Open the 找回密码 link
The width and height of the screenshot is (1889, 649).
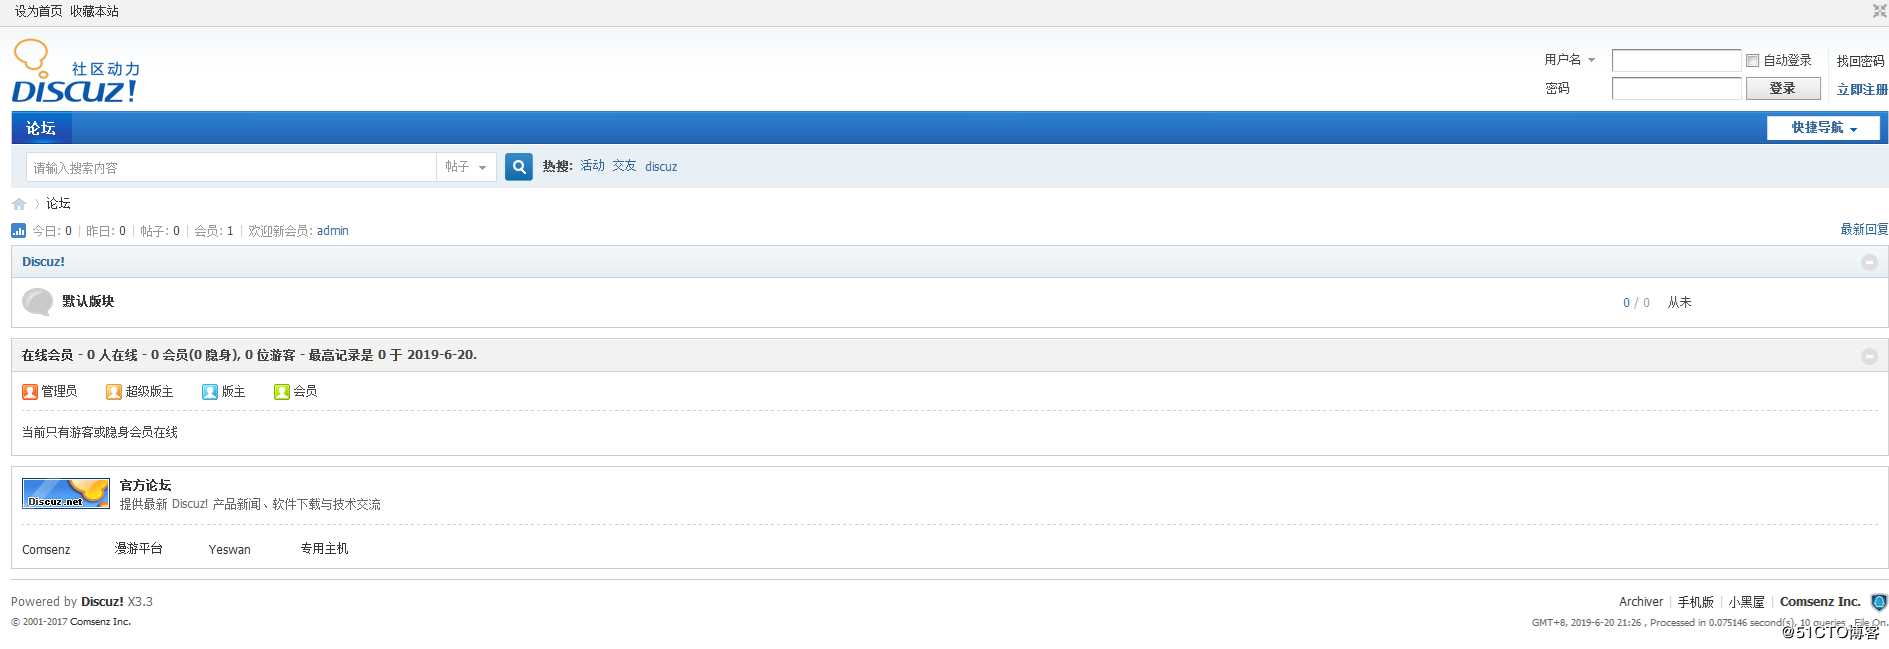1860,61
